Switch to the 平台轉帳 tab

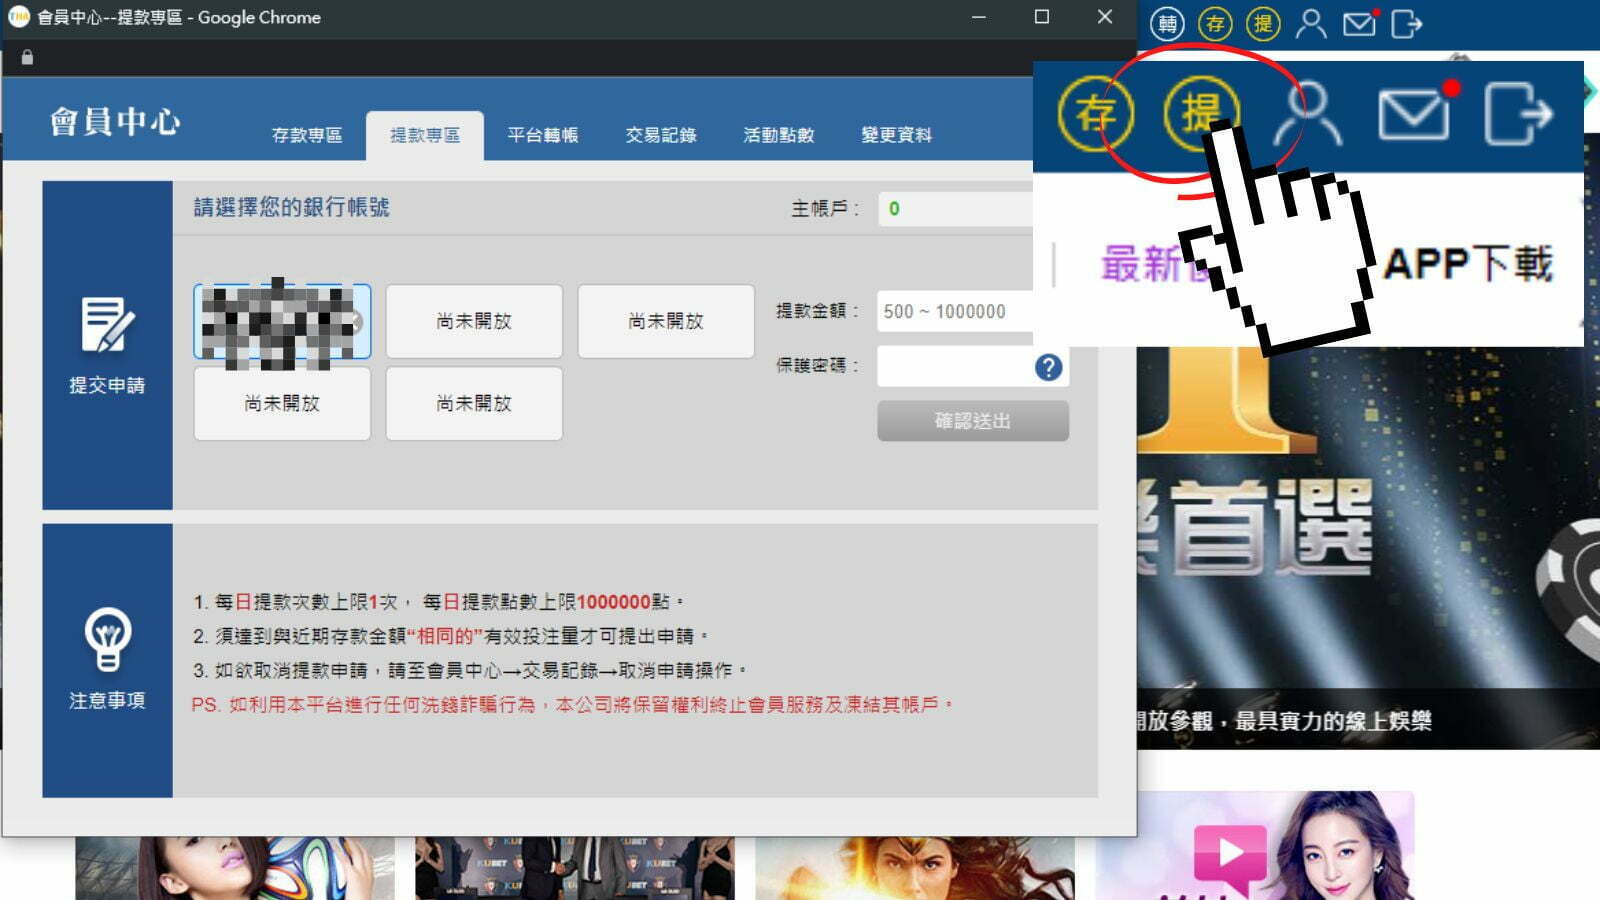click(543, 135)
